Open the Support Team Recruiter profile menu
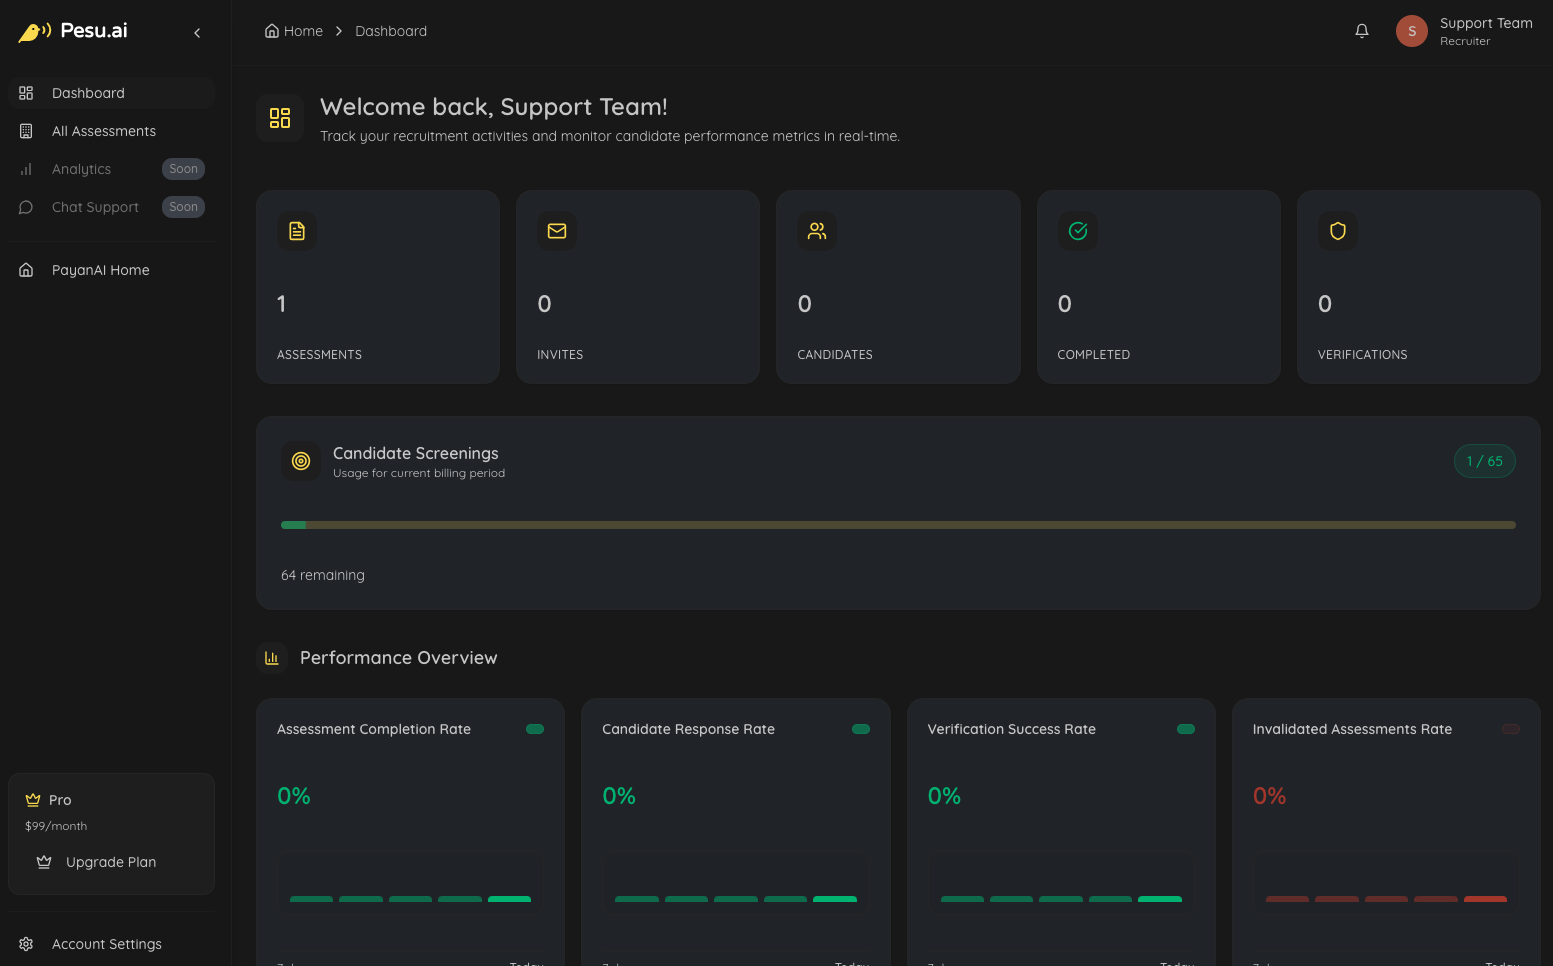The width and height of the screenshot is (1553, 966). coord(1485,31)
